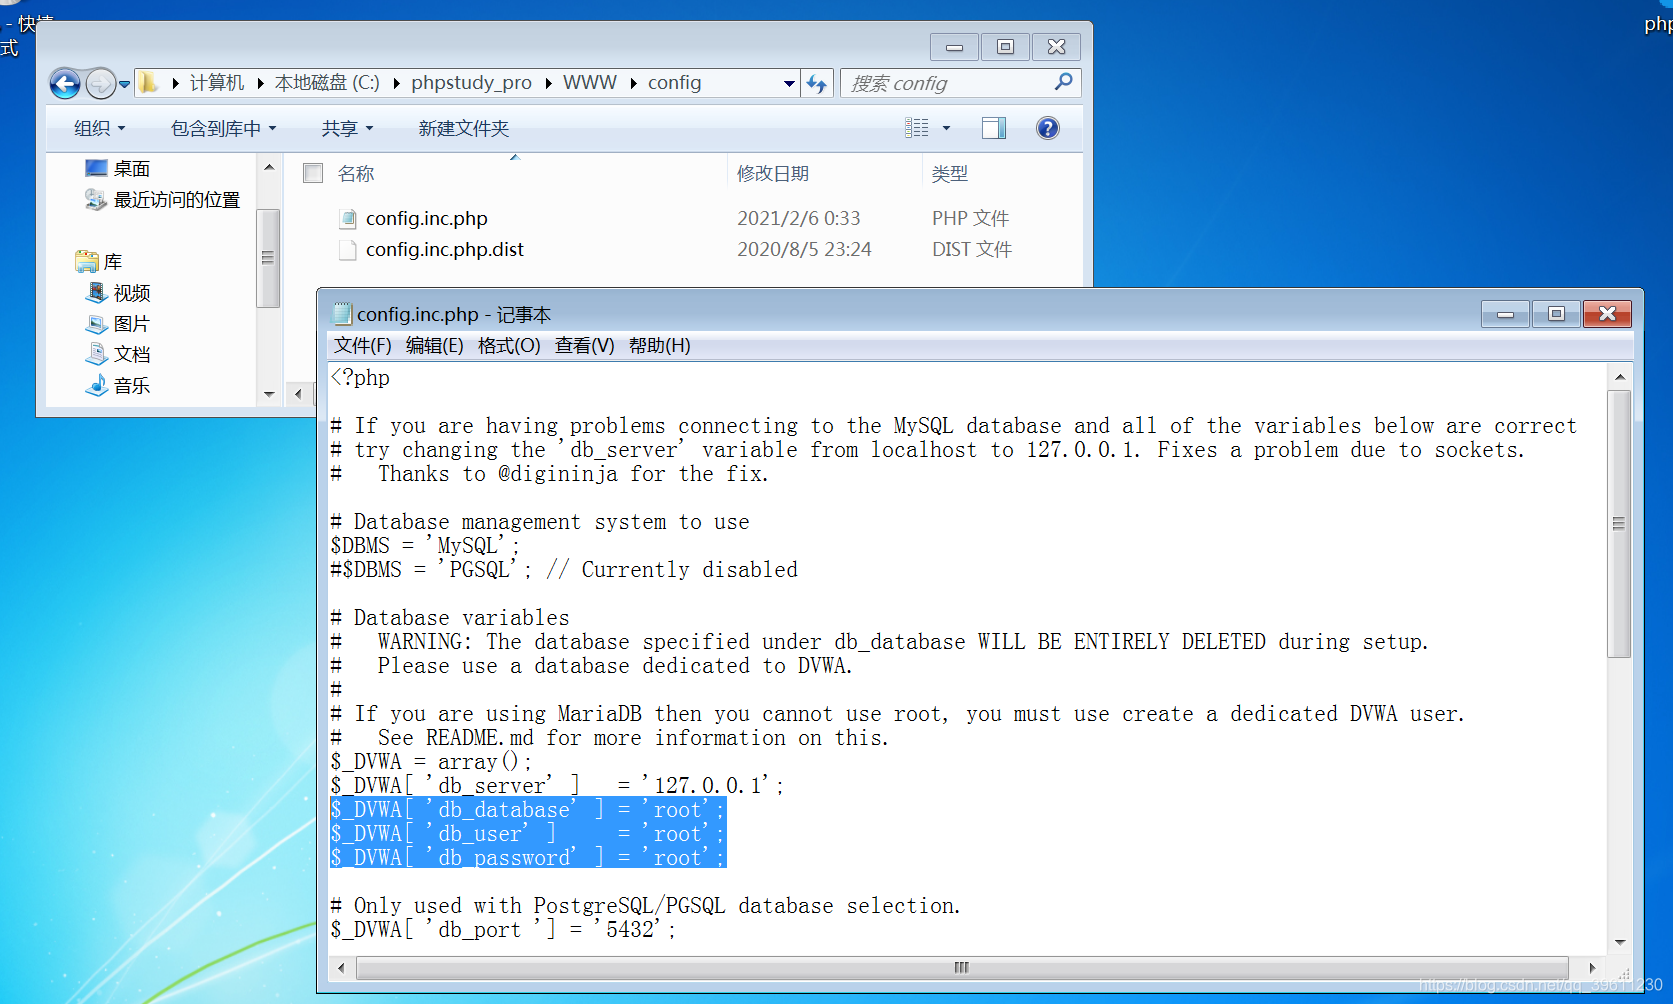Click Notepad vertical scroll up arrow
The image size is (1673, 1004).
click(x=1619, y=377)
